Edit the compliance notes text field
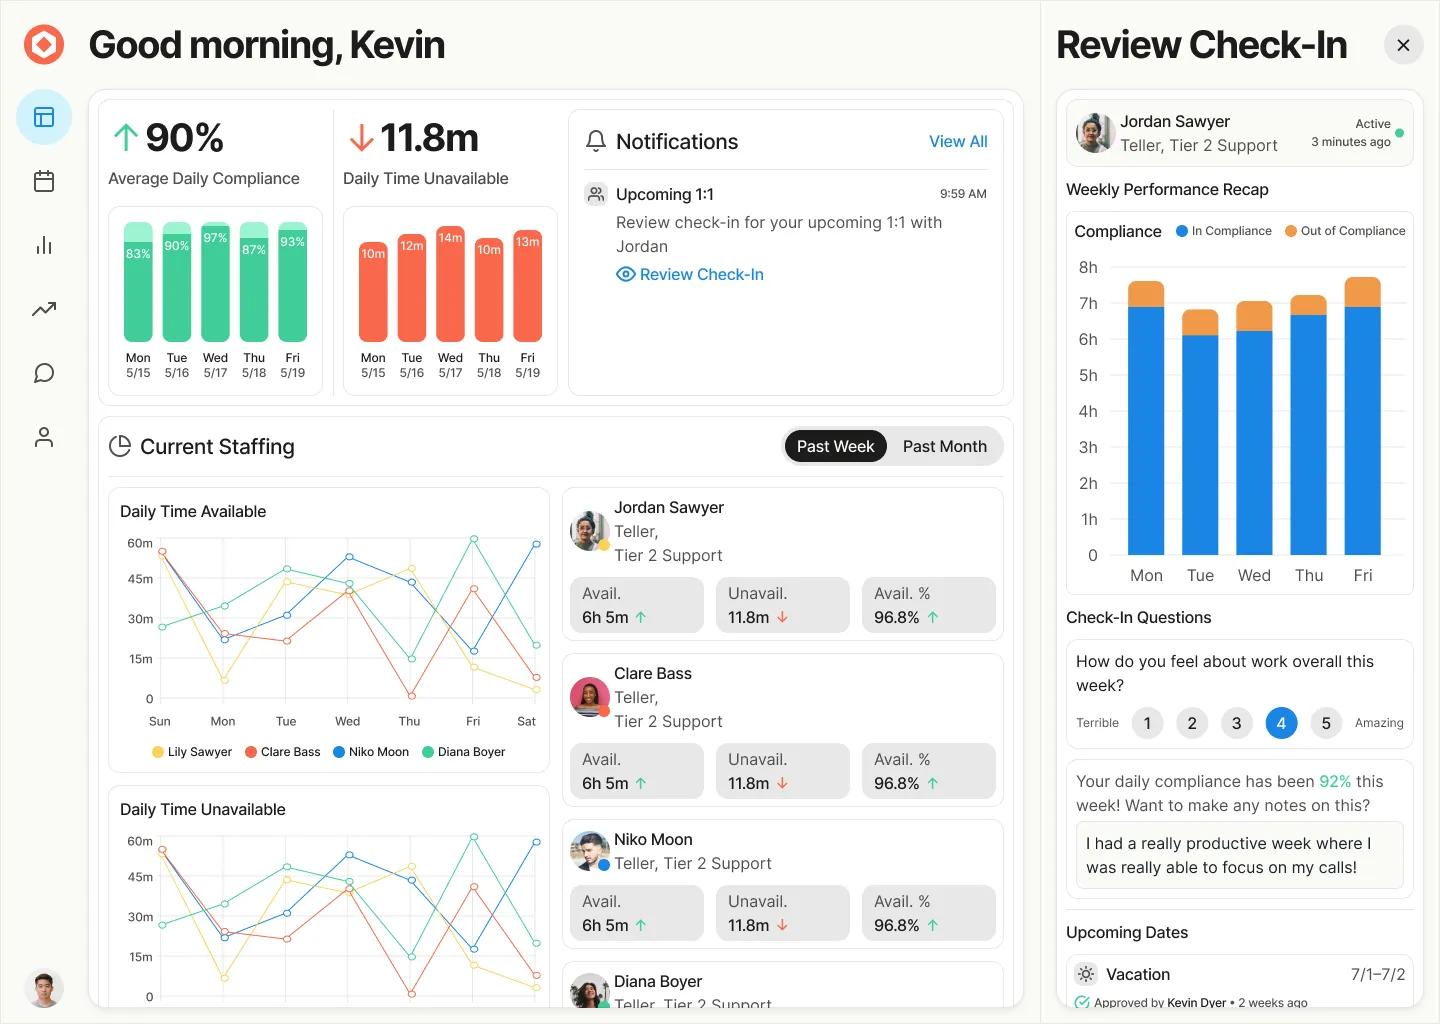Image resolution: width=1440 pixels, height=1024 pixels. coord(1239,855)
